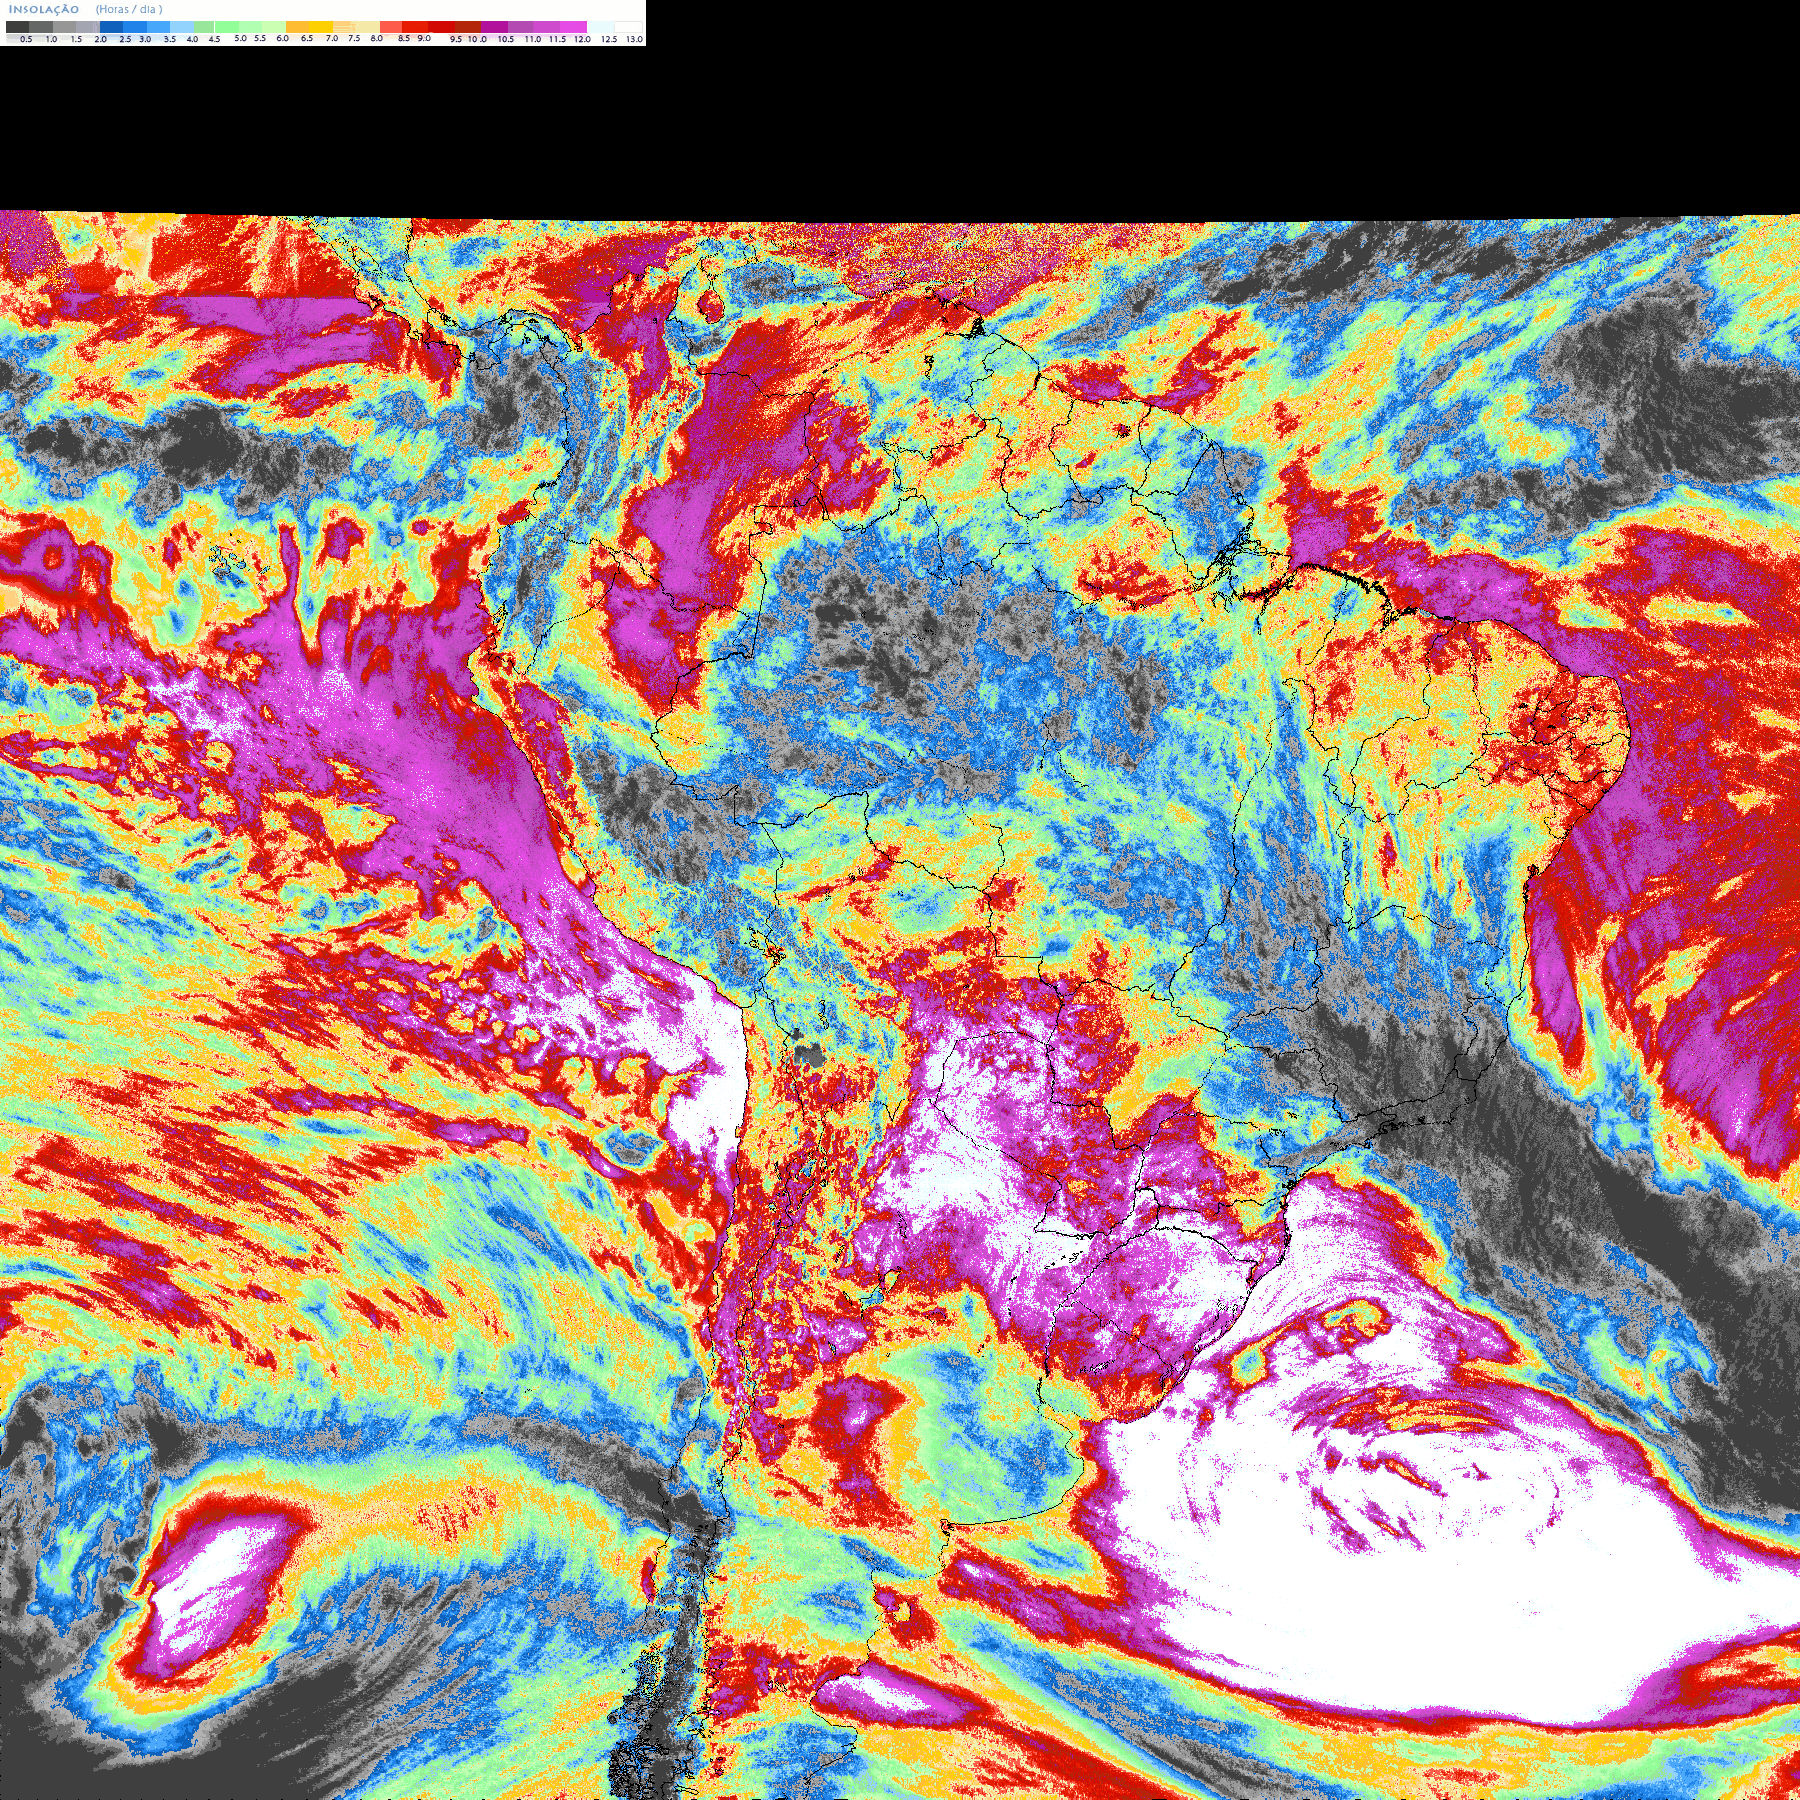This screenshot has width=1800, height=1800.
Task: Click the 6.5 value on the scale
Action: [x=307, y=38]
